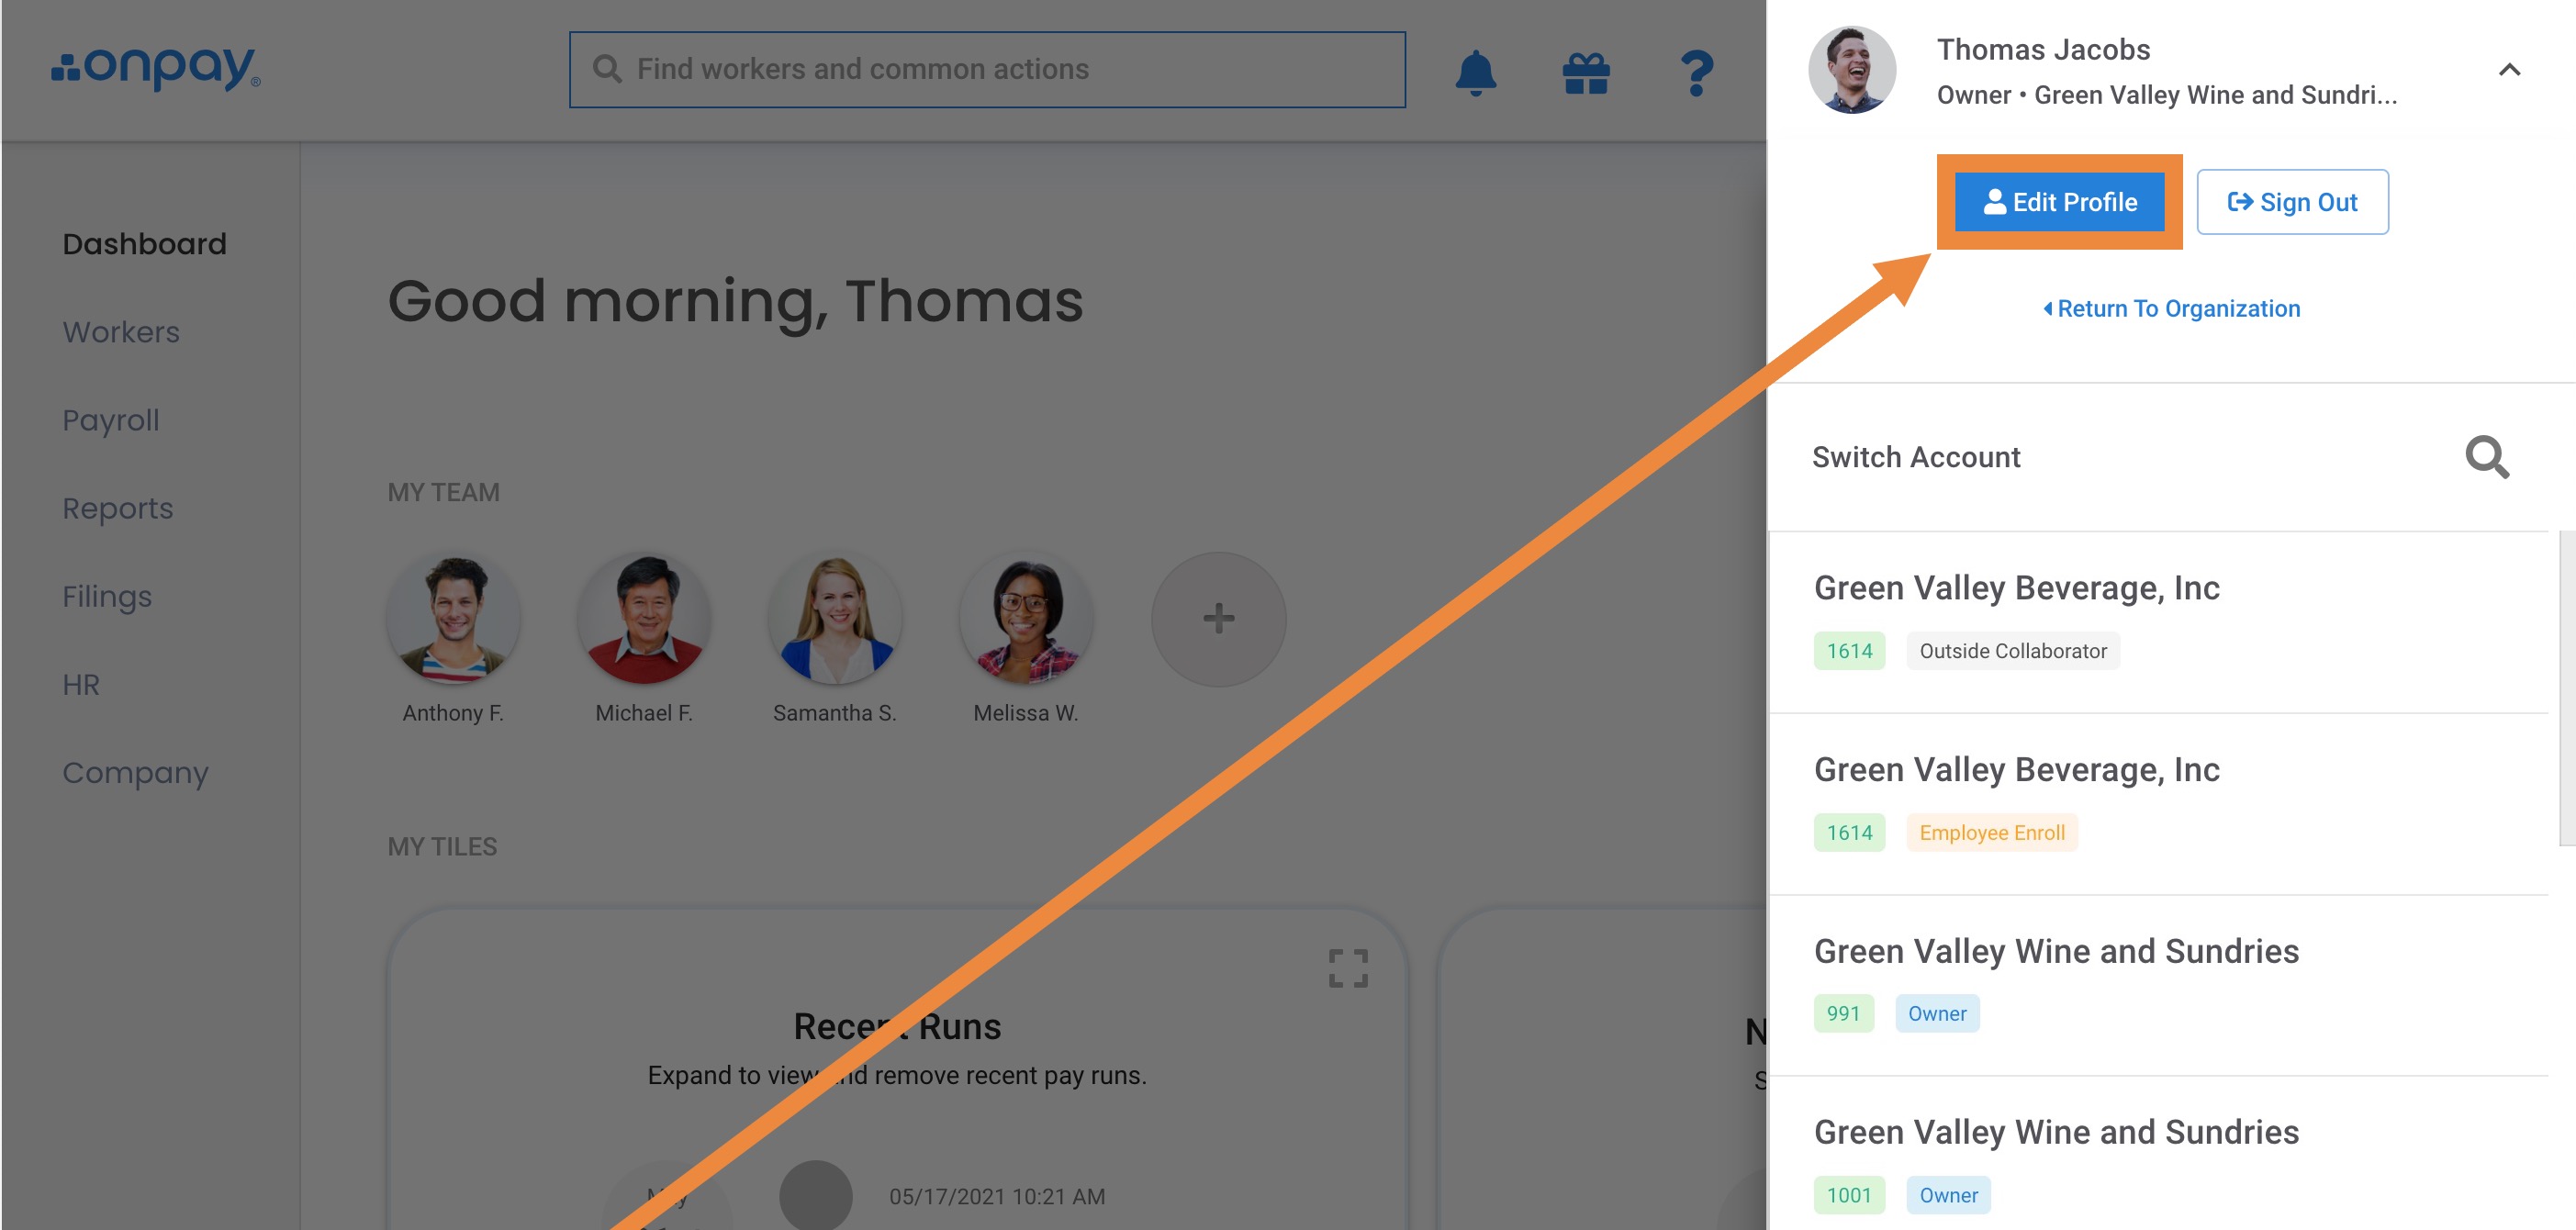Open the Payroll menu item
Screen dimensions: 2576x1230
click(111, 420)
